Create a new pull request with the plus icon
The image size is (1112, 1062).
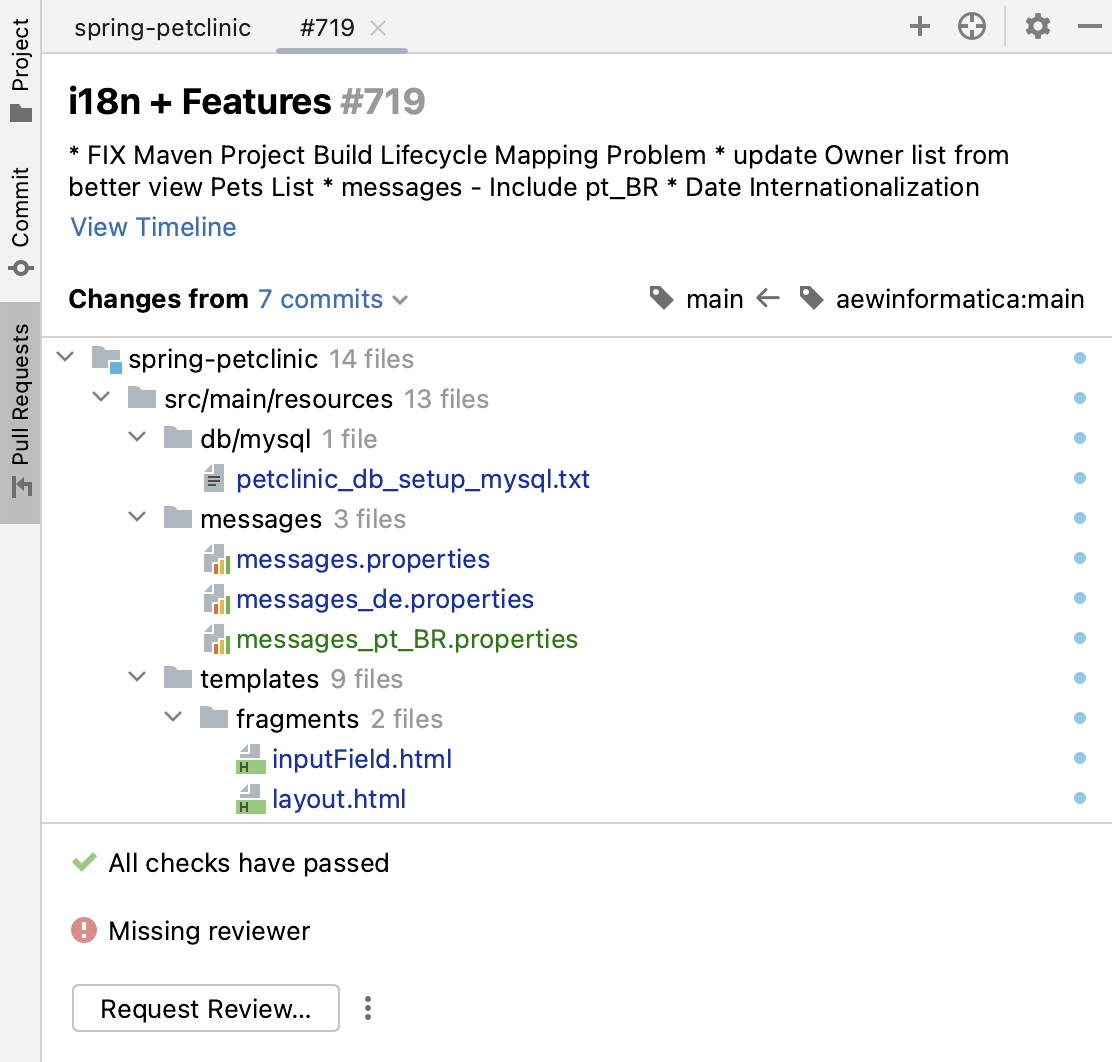[919, 26]
